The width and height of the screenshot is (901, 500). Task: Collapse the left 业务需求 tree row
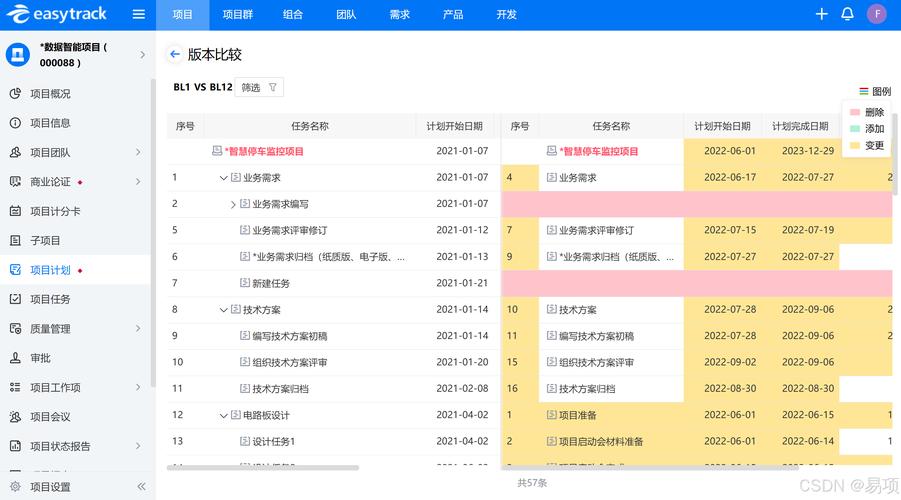point(224,178)
